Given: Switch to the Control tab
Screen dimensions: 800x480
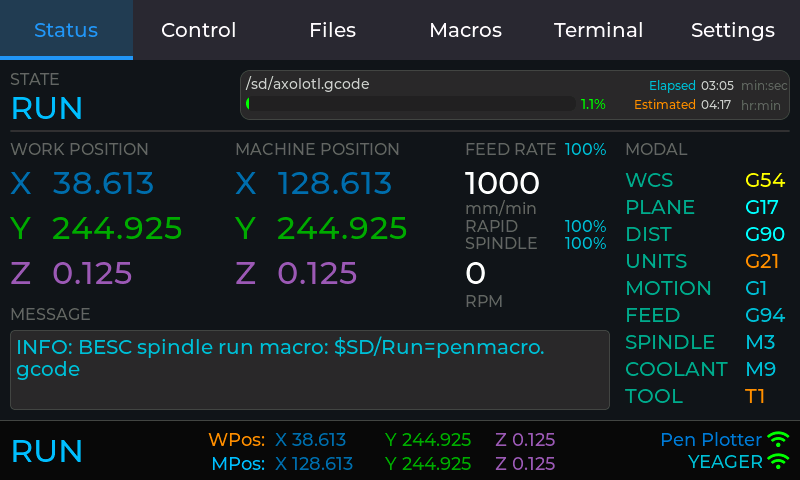Looking at the screenshot, I should (199, 30).
